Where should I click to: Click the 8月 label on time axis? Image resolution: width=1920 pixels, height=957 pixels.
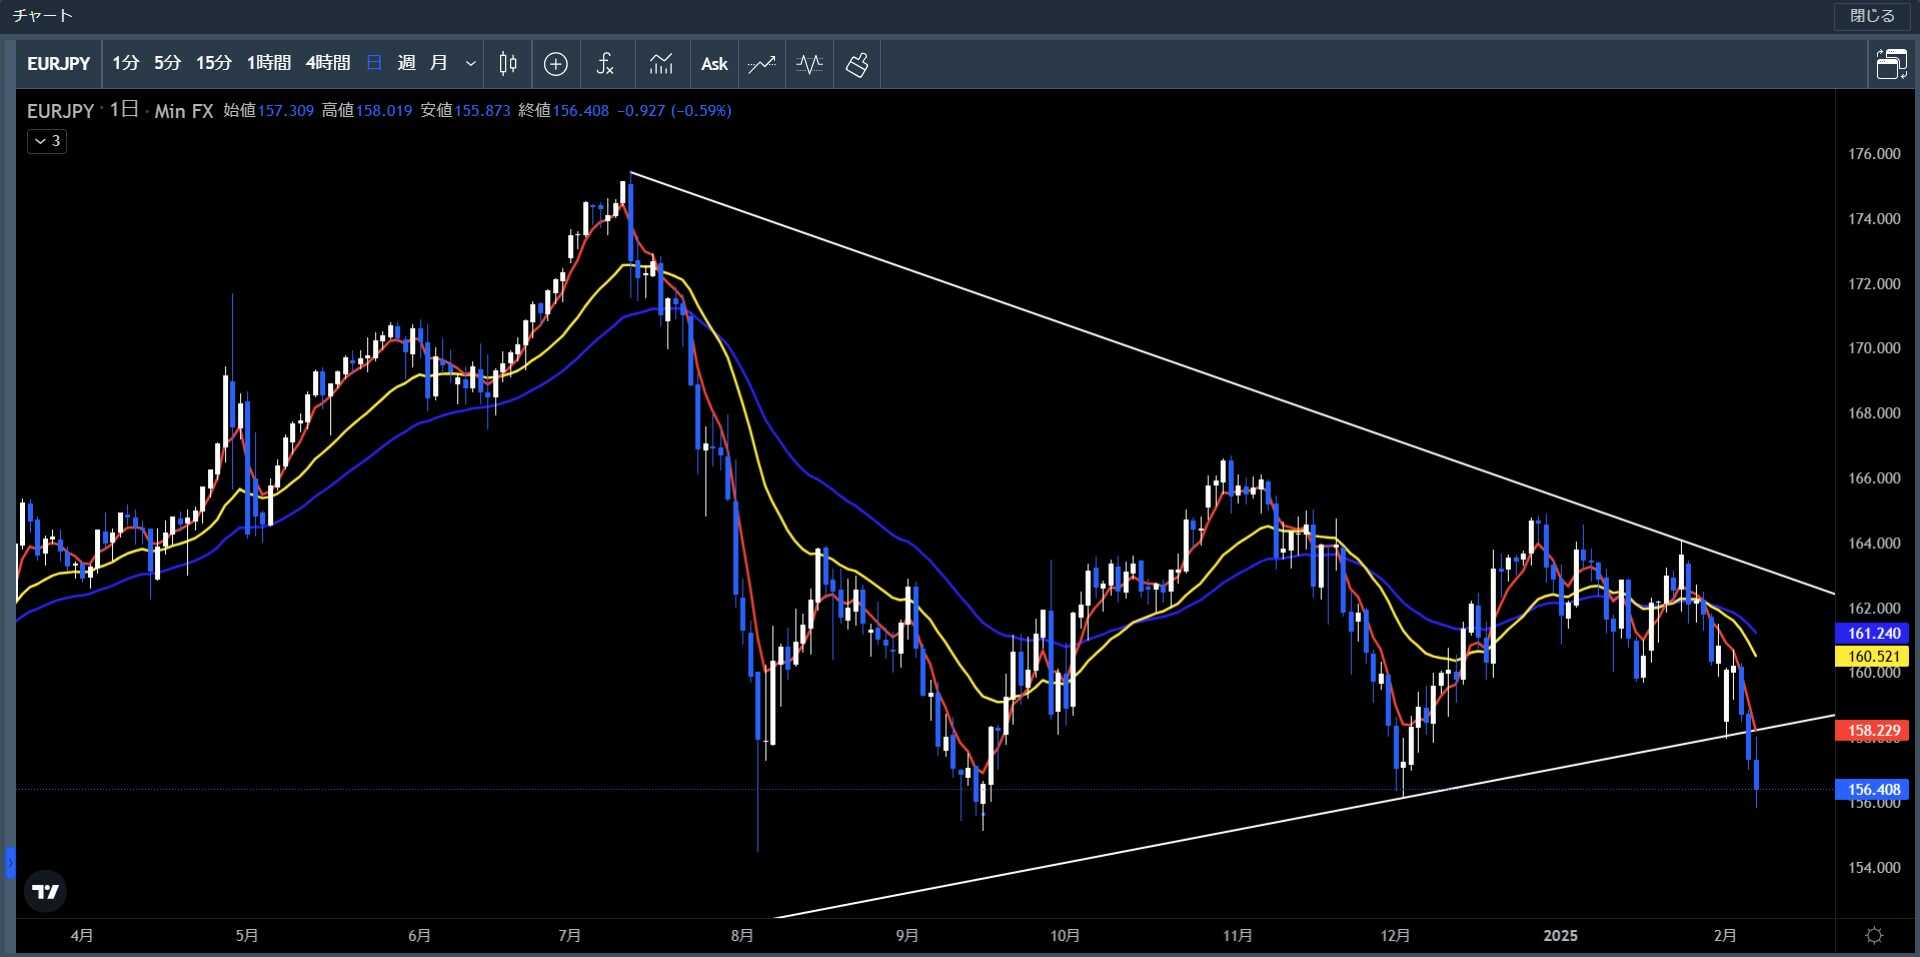click(x=742, y=936)
